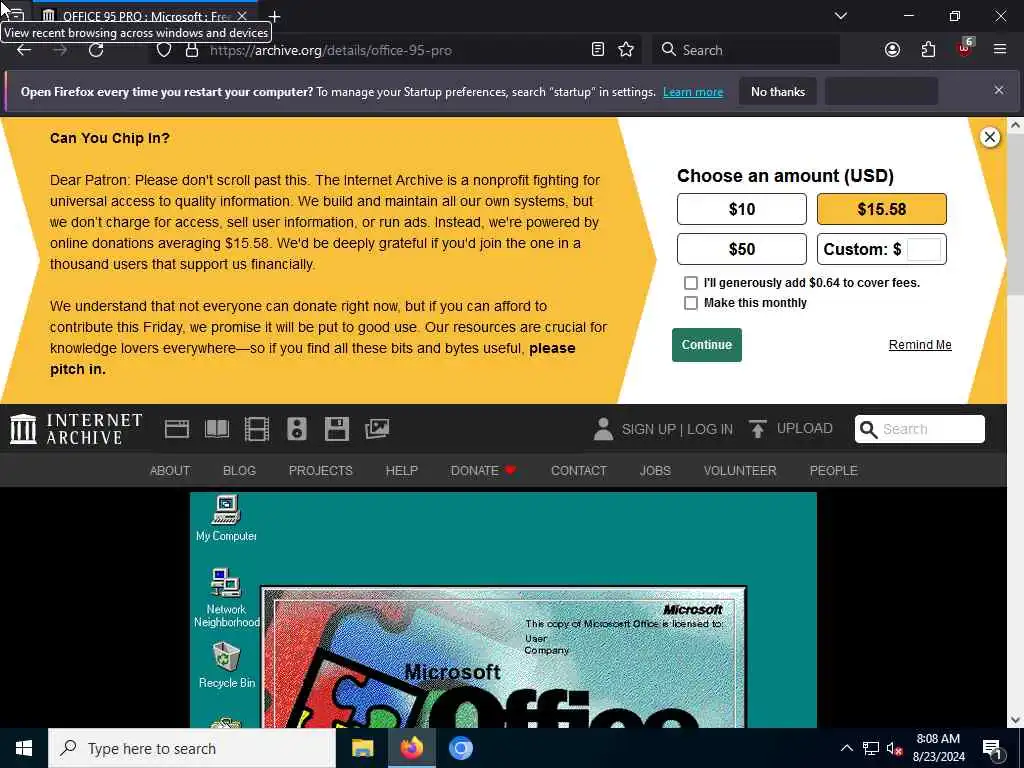Open the list all tabs dropdown

841,16
